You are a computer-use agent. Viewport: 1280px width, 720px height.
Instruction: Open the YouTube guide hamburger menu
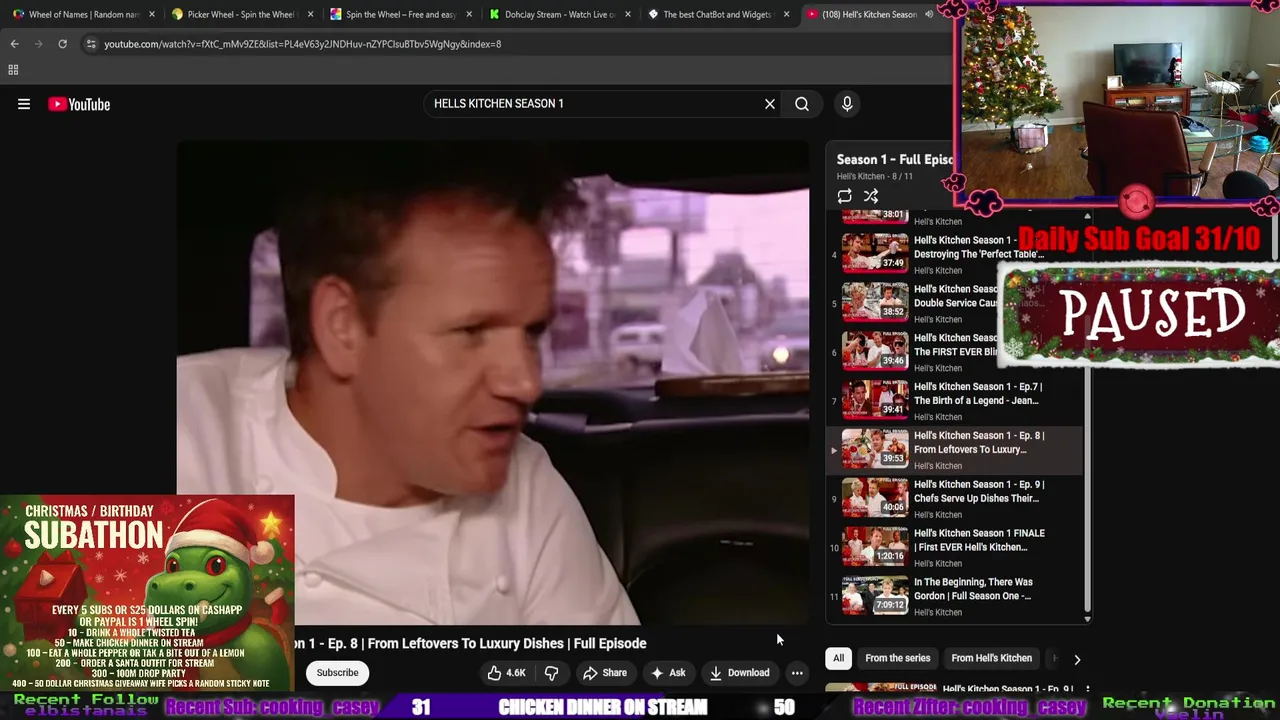click(24, 104)
